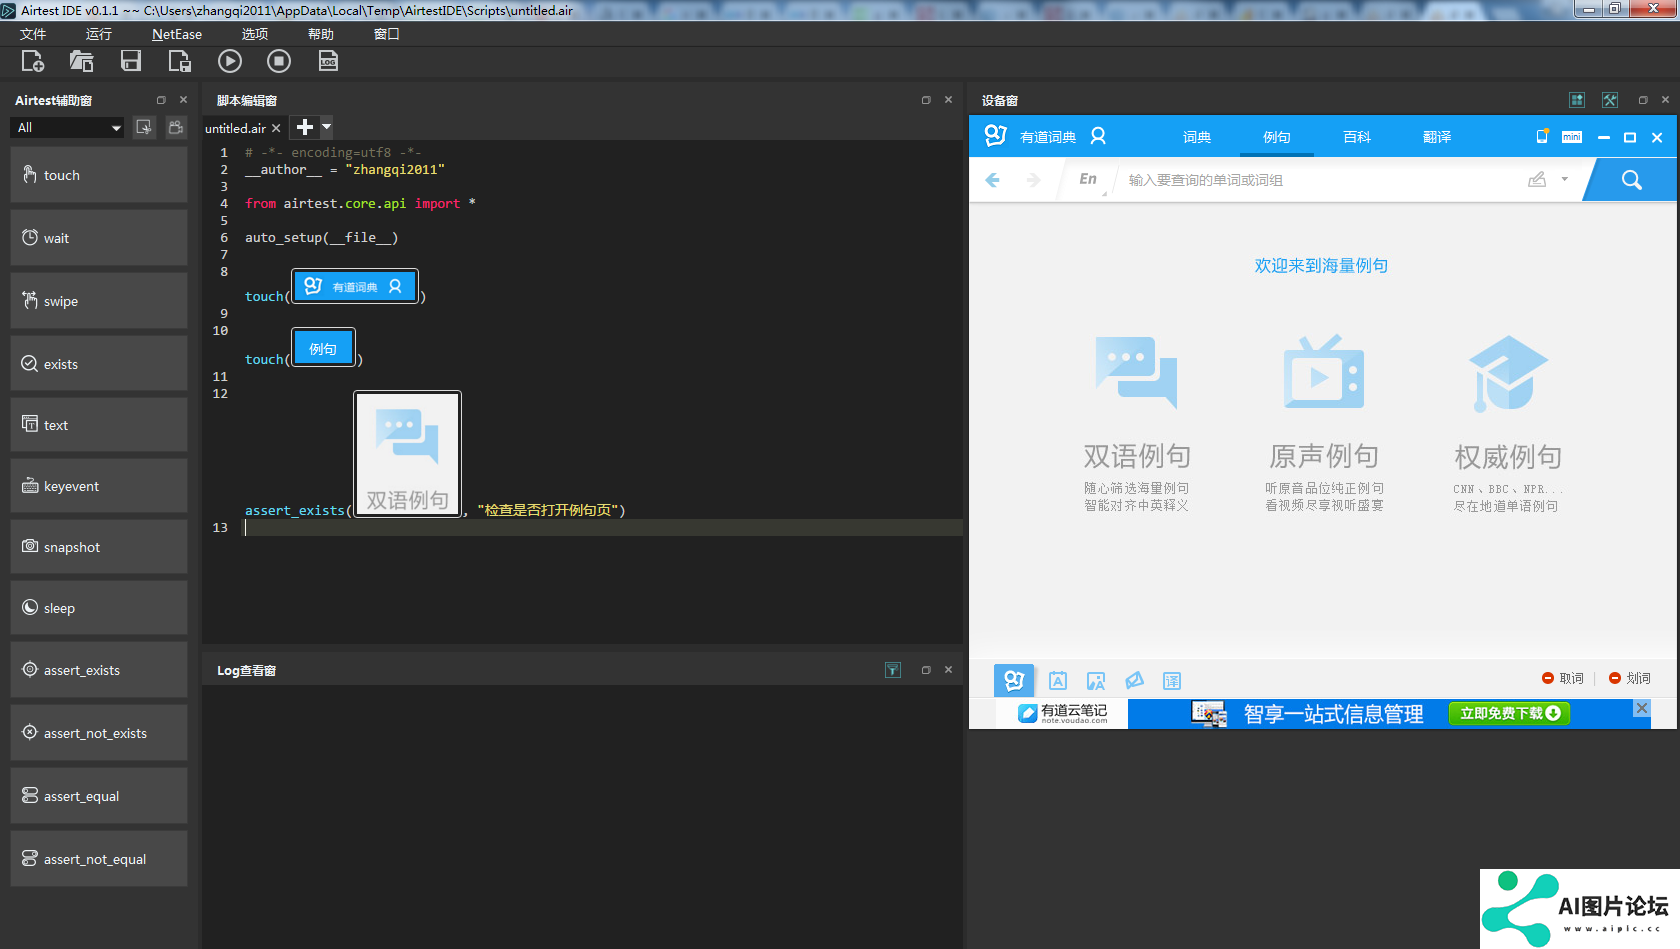Go forward with Youdao's right arrow
Image resolution: width=1680 pixels, height=949 pixels.
pos(1033,180)
